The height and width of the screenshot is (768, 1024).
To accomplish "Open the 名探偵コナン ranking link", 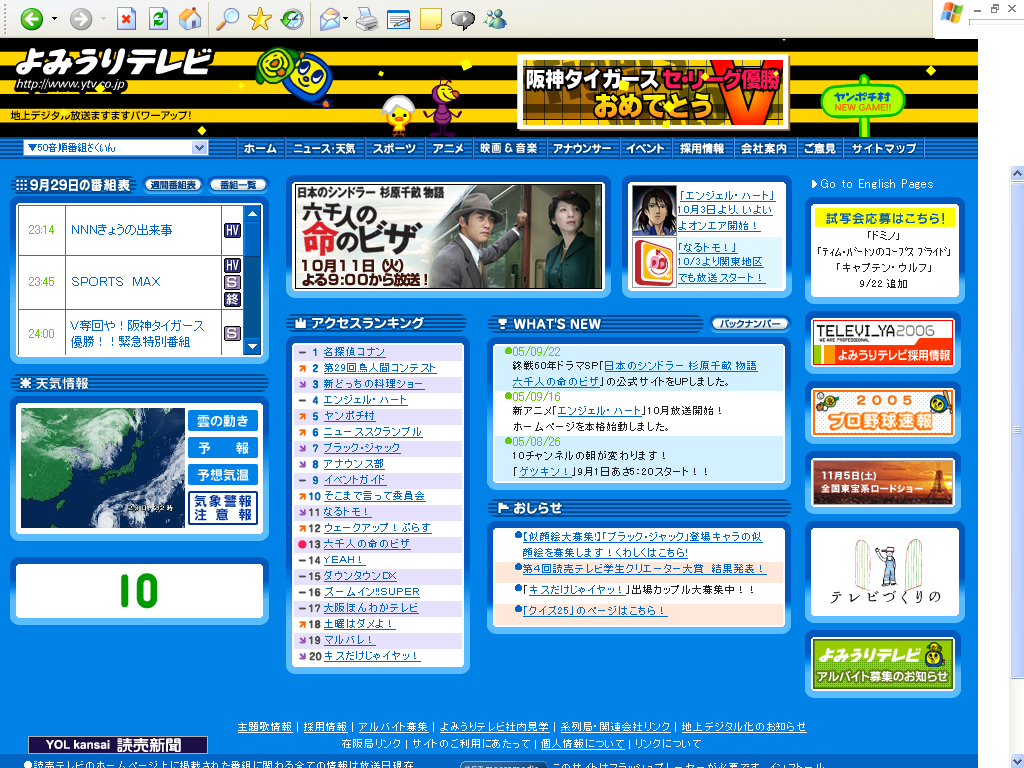I will point(354,352).
